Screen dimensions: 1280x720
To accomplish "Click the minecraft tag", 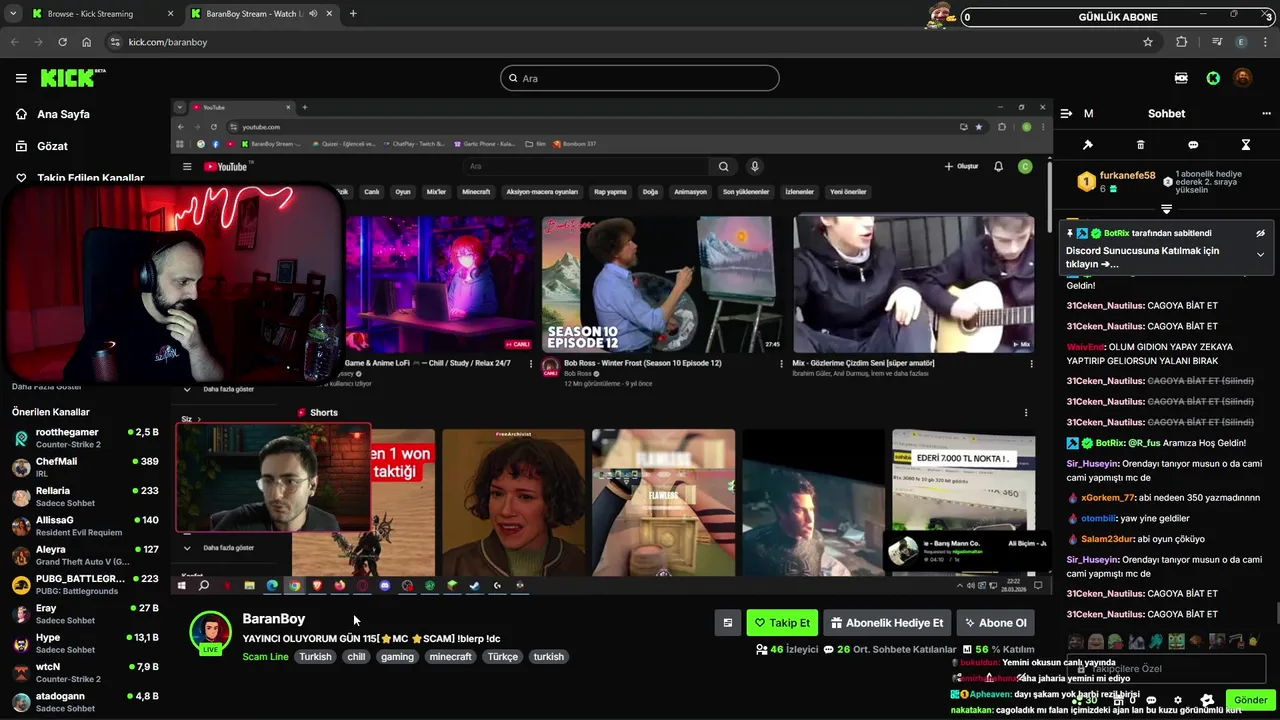I will (450, 657).
